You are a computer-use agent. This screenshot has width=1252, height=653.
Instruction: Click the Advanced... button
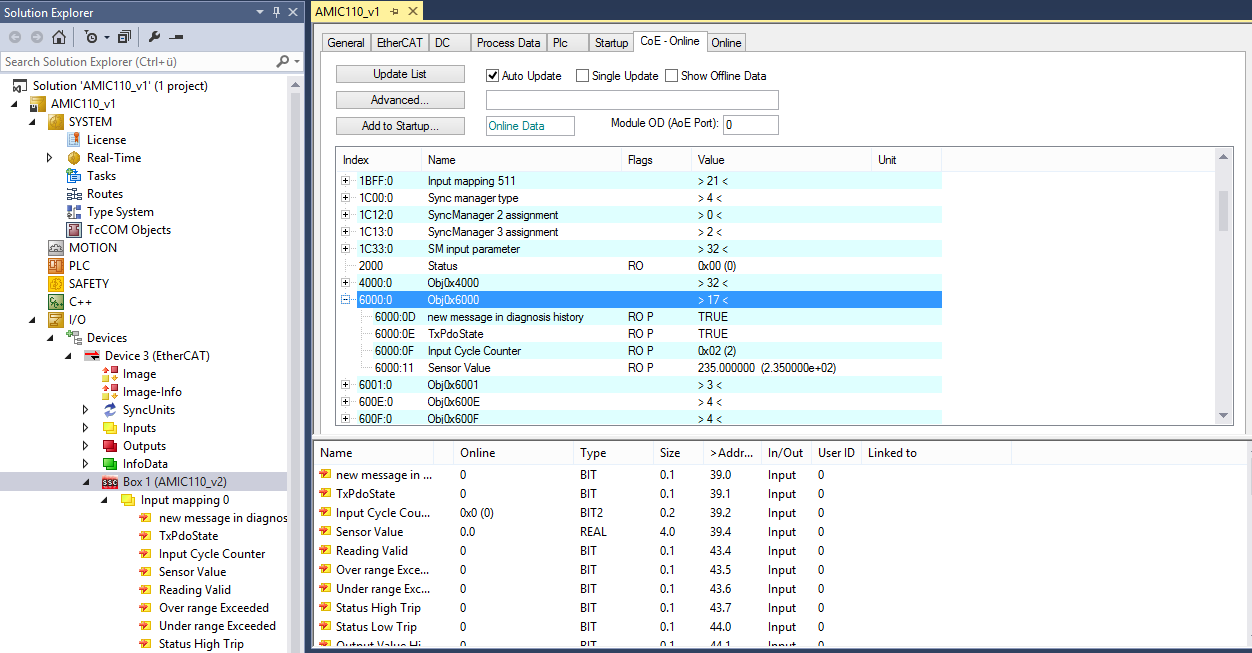pos(400,100)
